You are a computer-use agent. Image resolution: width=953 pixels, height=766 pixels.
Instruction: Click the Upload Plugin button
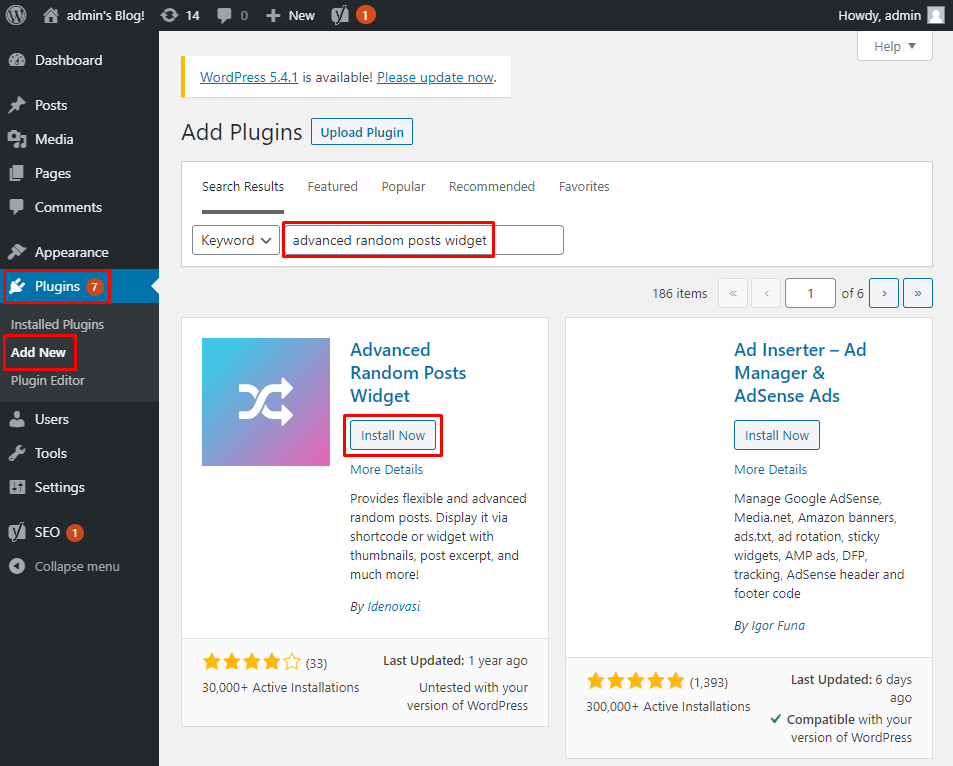pos(362,132)
